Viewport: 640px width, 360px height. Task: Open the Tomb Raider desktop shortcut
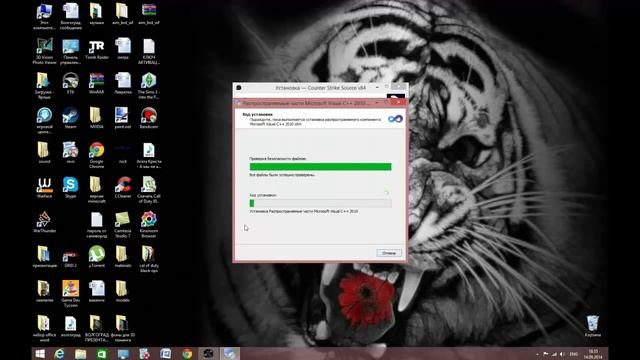pos(97,49)
